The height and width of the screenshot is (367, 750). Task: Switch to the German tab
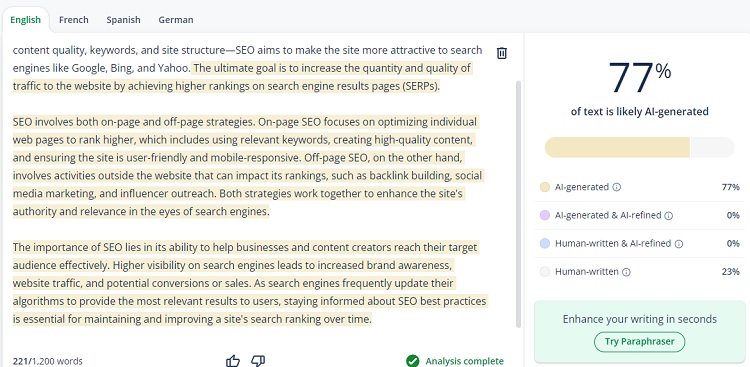[176, 20]
